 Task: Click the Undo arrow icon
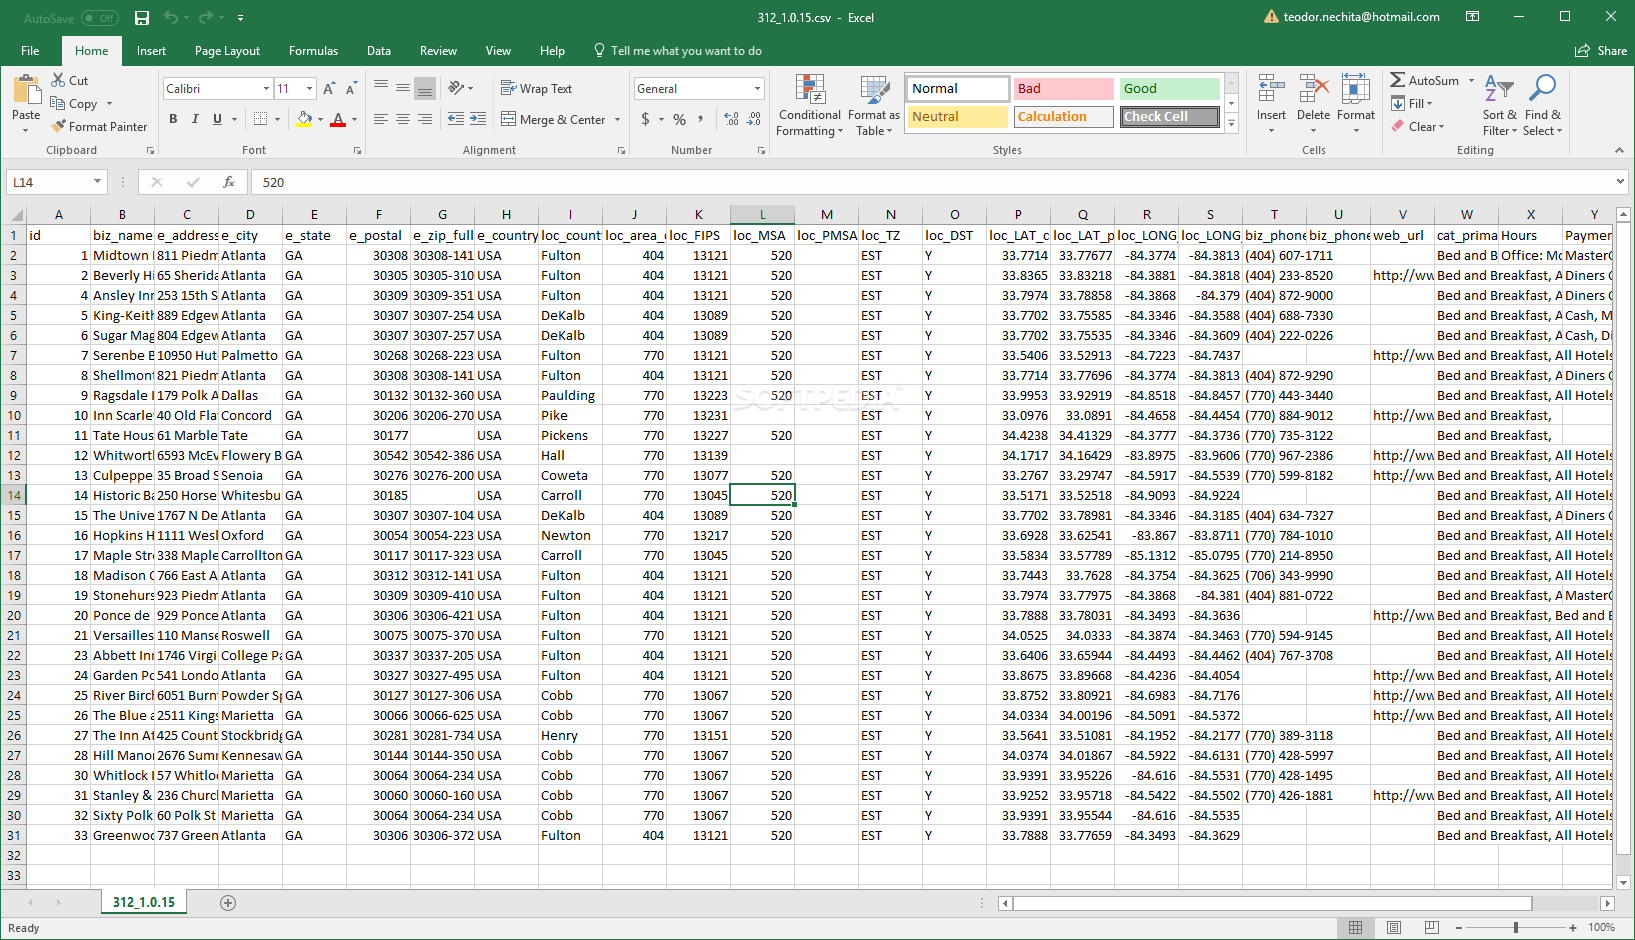(x=170, y=18)
